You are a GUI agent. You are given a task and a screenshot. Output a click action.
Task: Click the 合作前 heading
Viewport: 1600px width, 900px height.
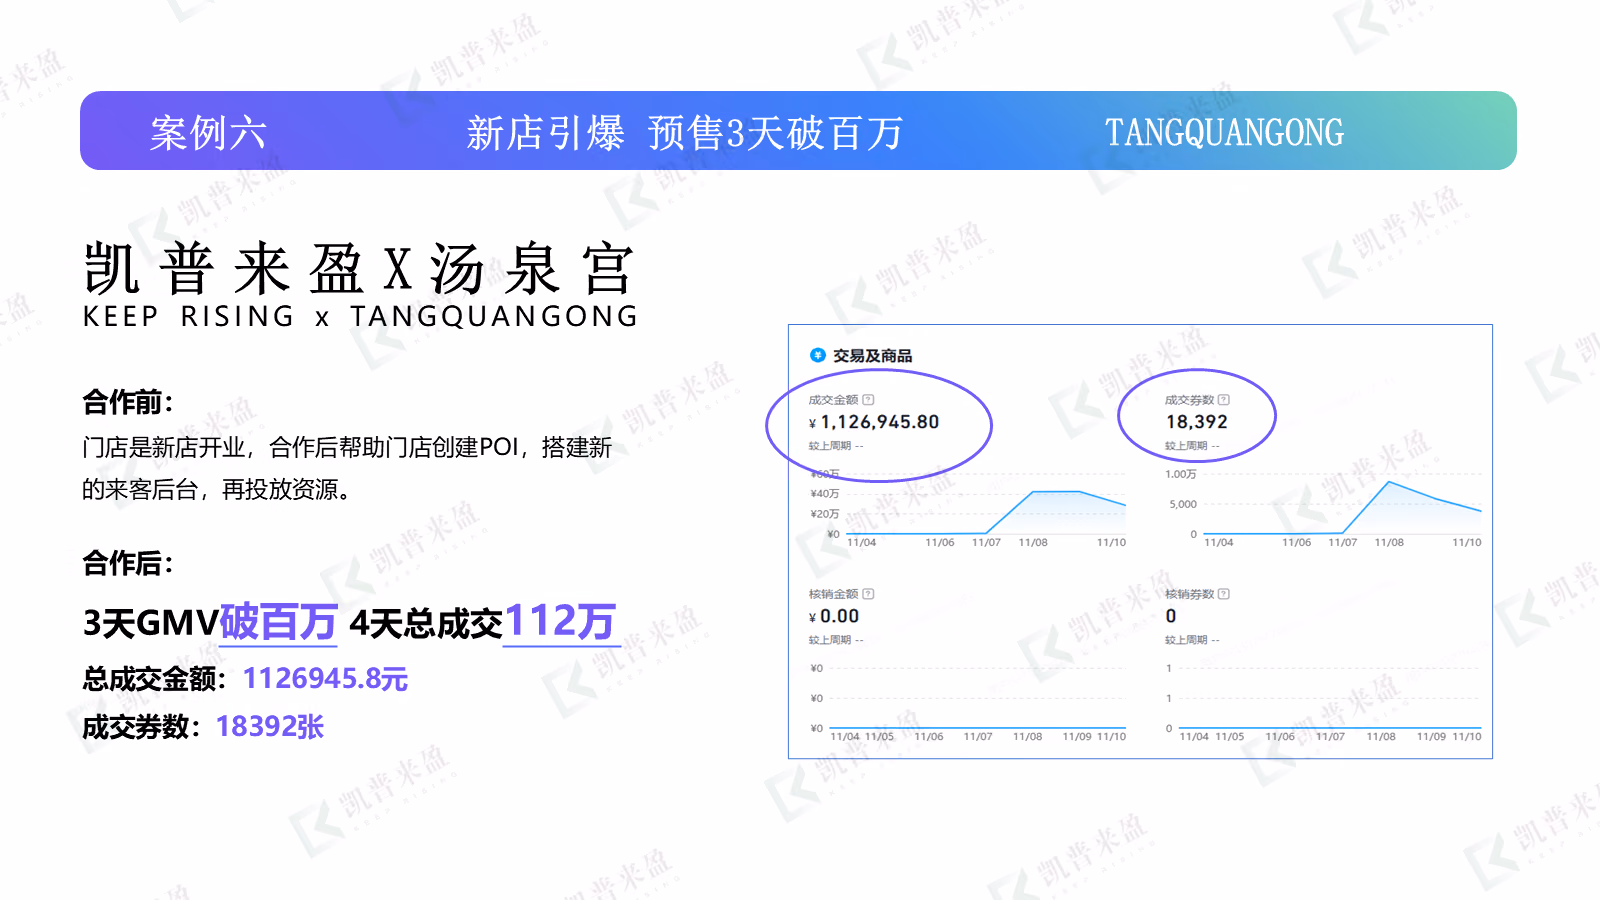coord(128,402)
